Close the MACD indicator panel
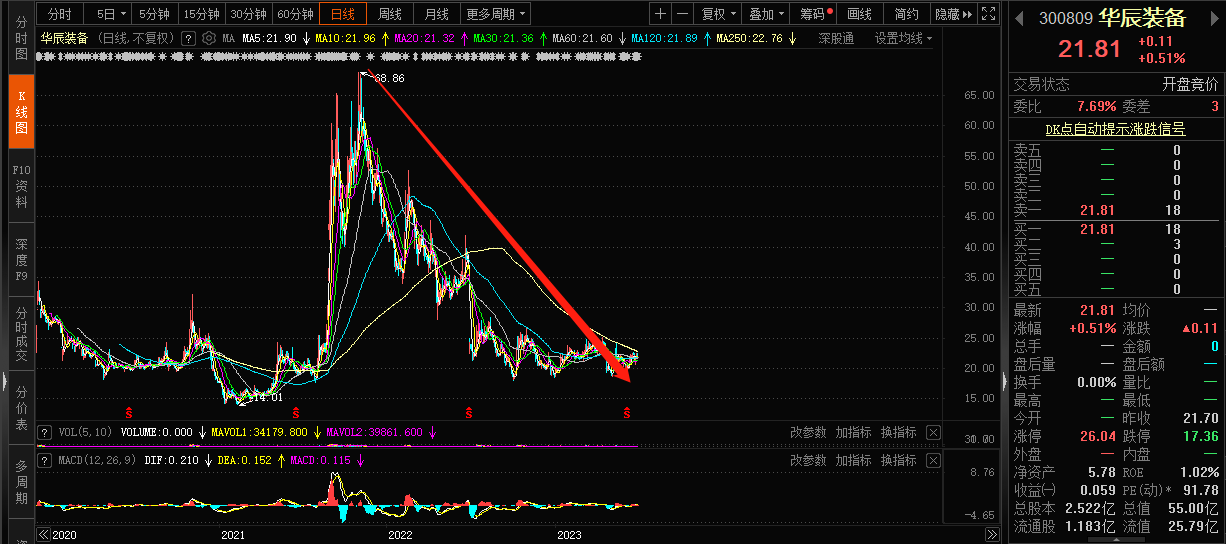1226x544 pixels. tap(932, 460)
